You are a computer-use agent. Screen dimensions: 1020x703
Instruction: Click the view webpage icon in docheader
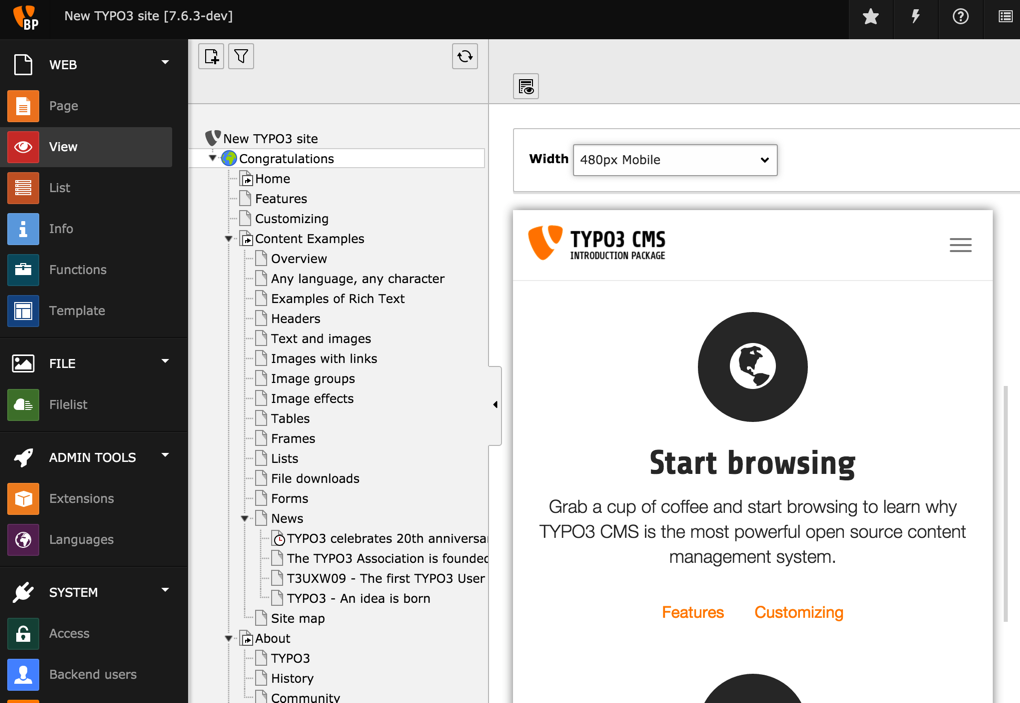coord(526,86)
